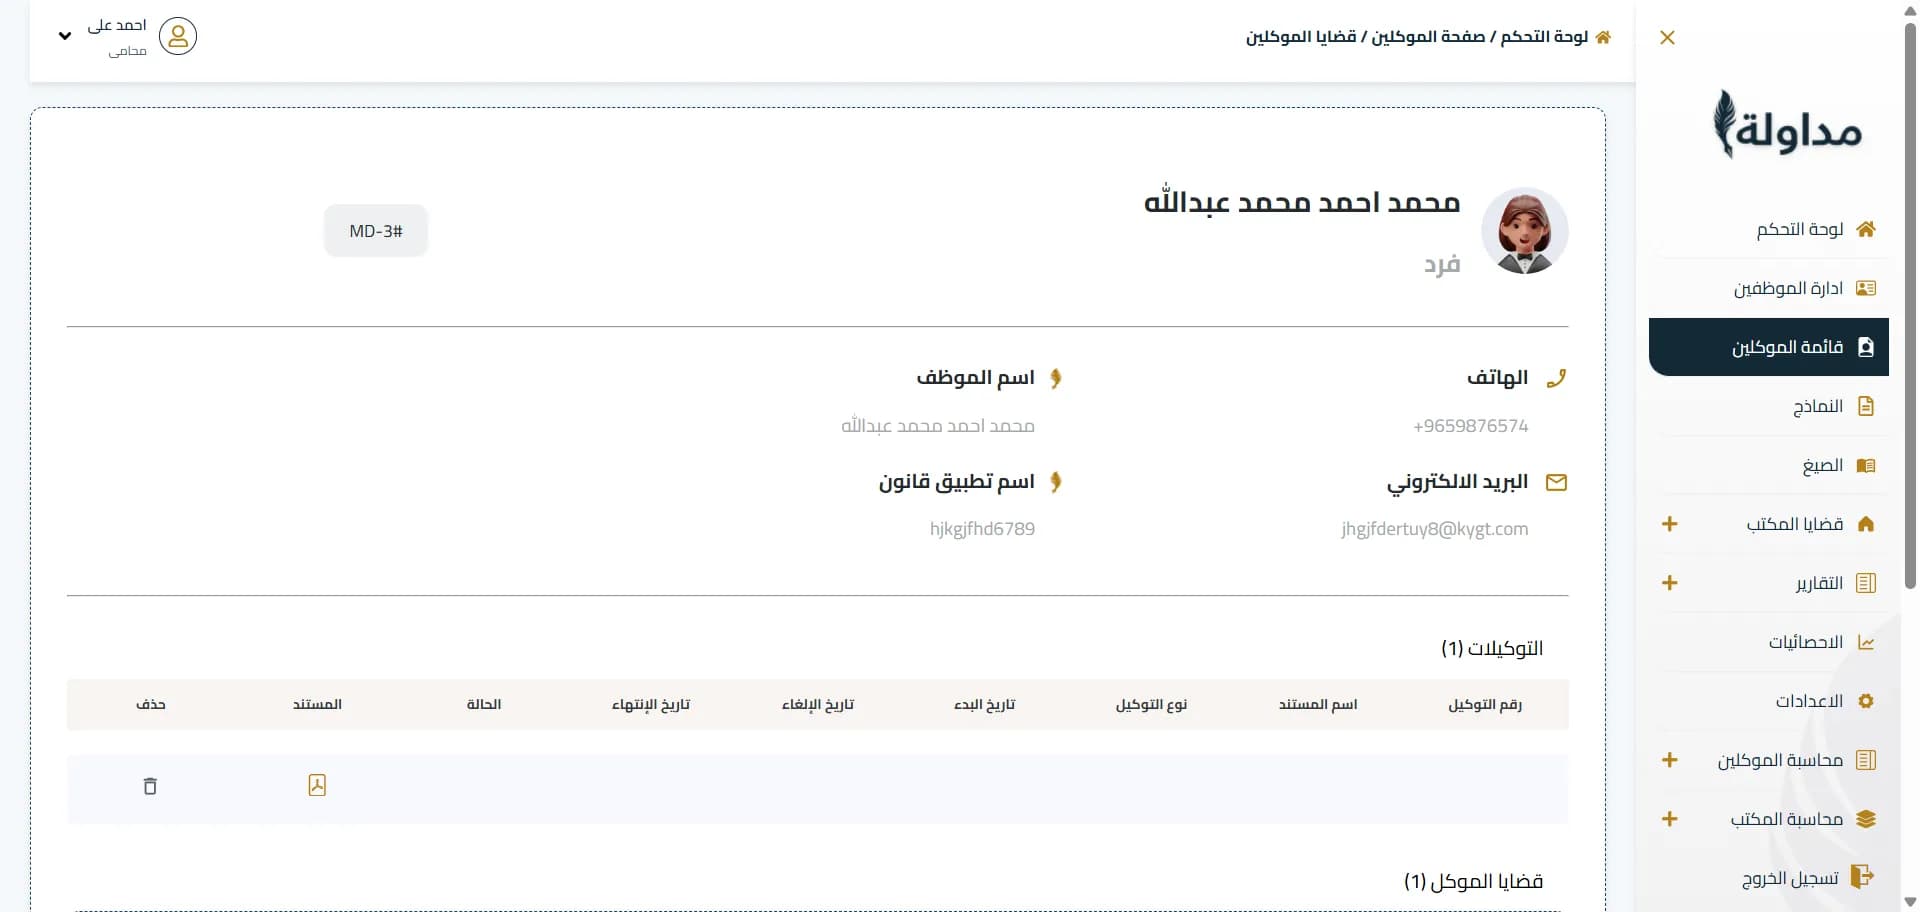Image resolution: width=1920 pixels, height=912 pixels.
Task: Click the قضايا الموكل (1) section title
Action: tap(1474, 881)
